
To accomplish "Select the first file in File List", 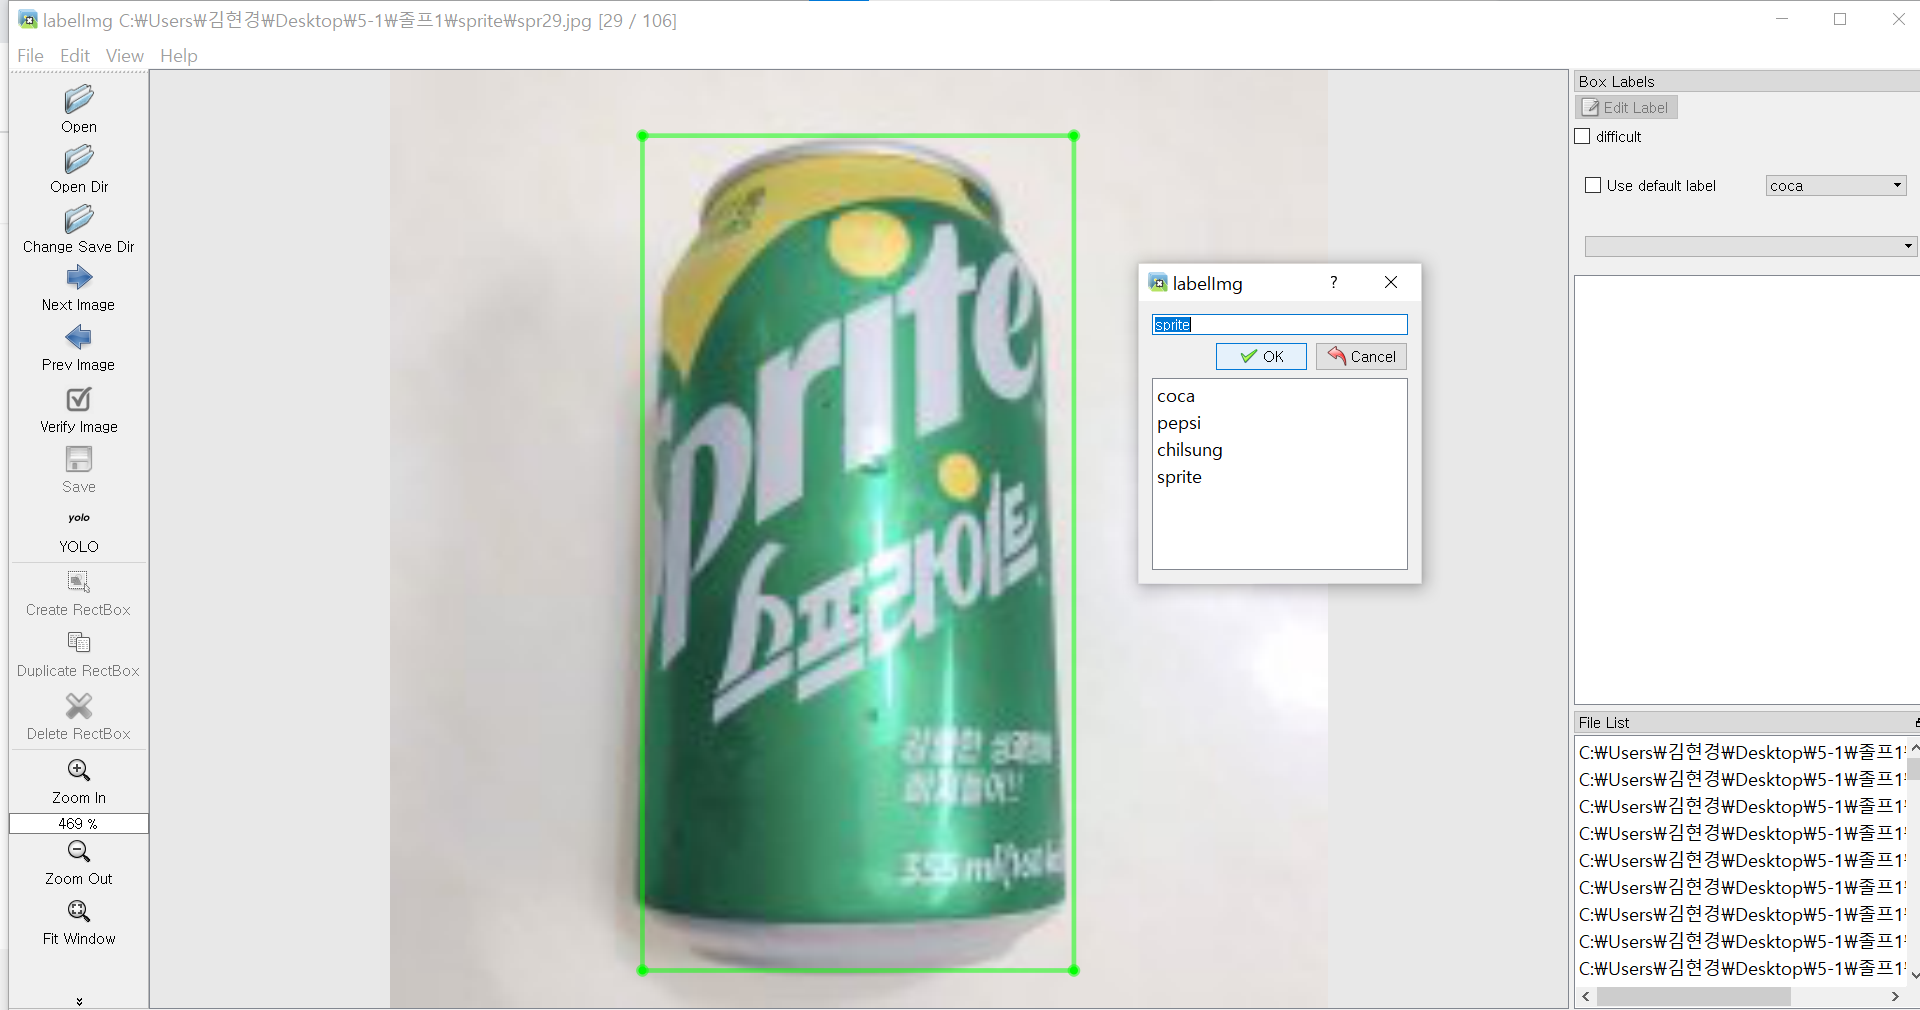I will point(1740,752).
